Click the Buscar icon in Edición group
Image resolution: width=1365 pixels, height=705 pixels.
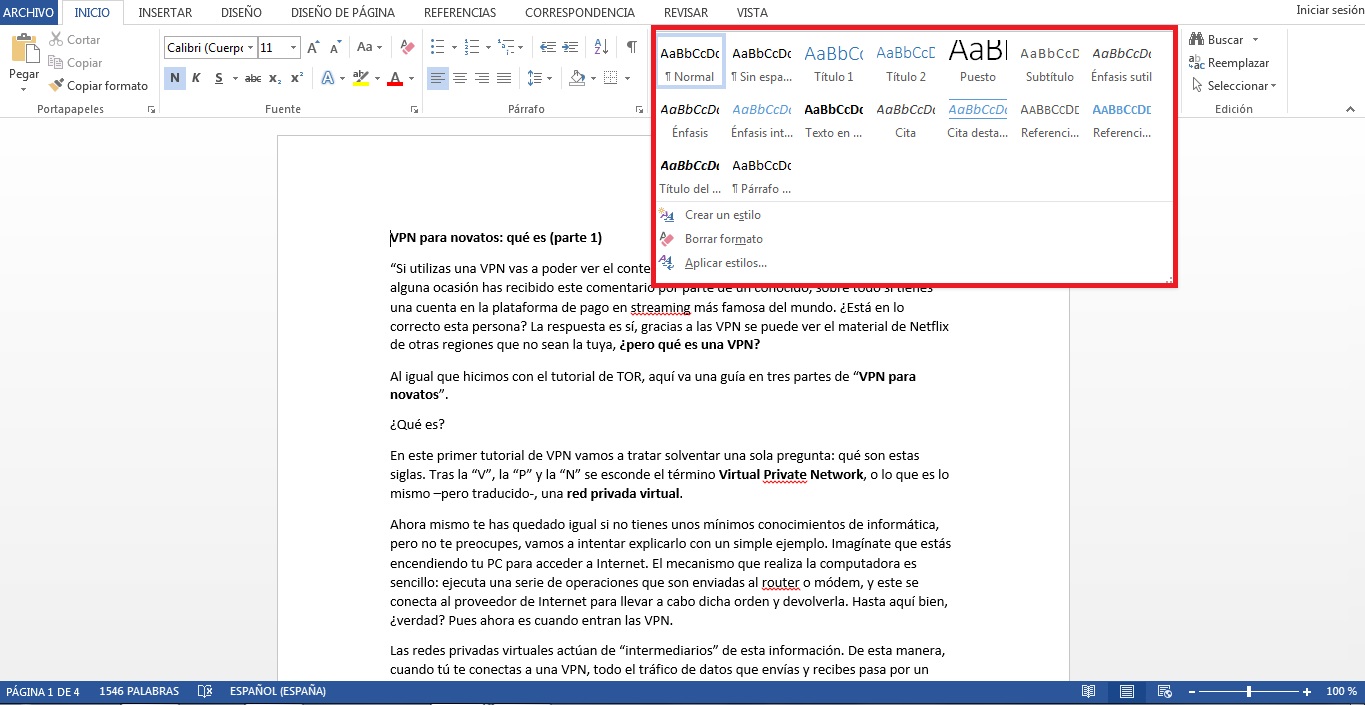tap(1215, 39)
